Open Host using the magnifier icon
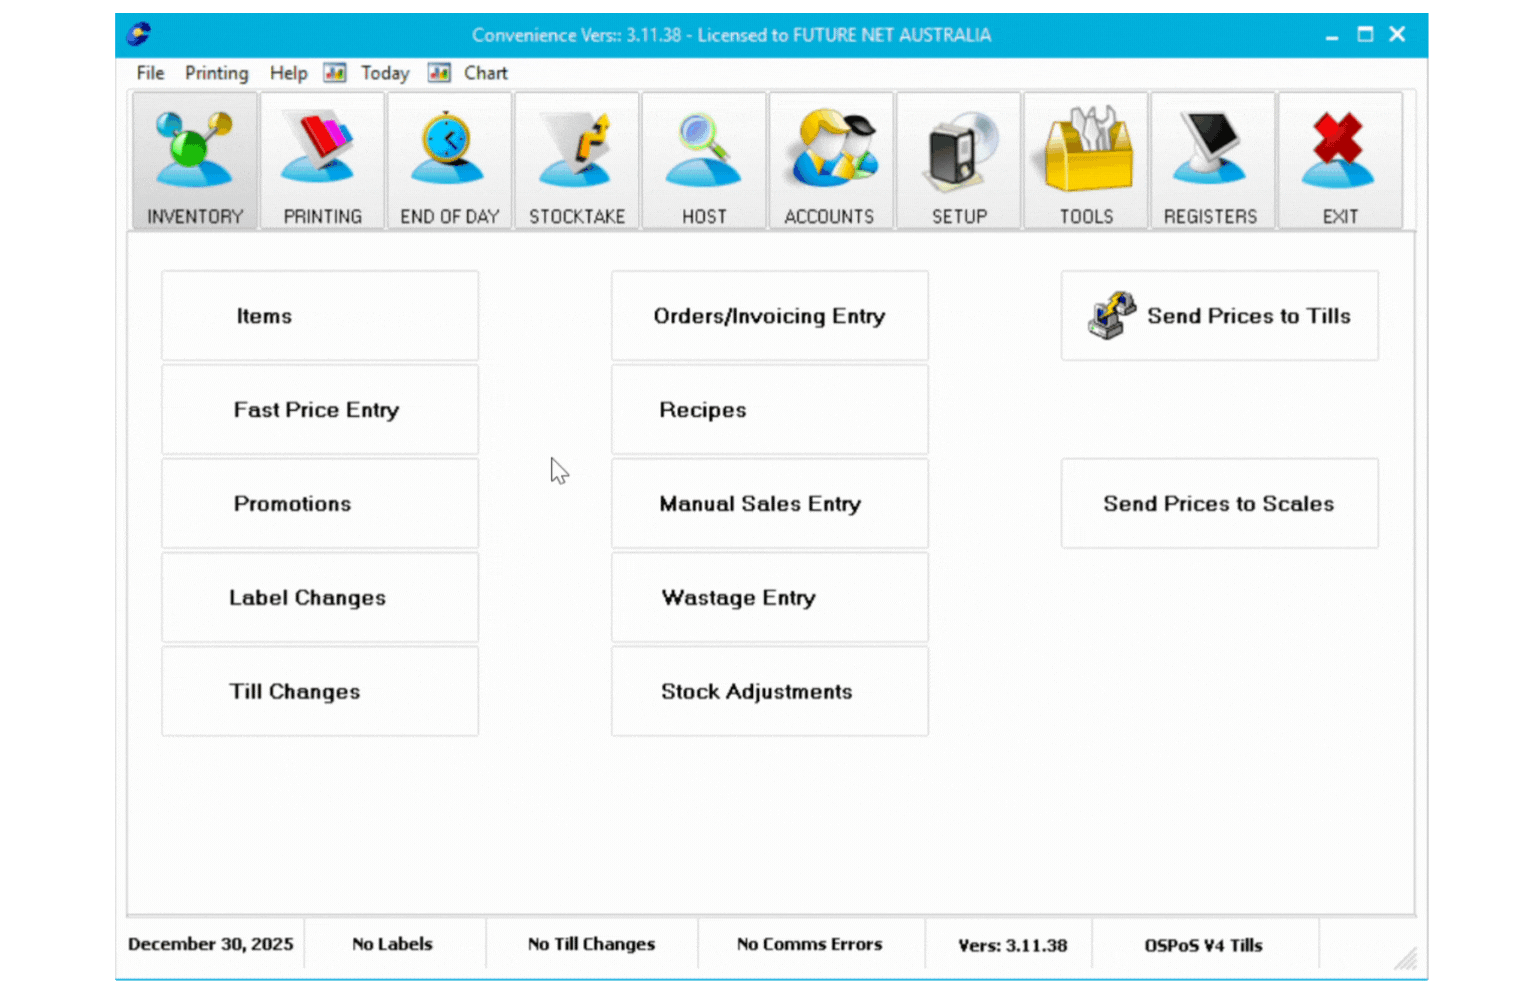This screenshot has height=984, width=1530. coord(703,160)
